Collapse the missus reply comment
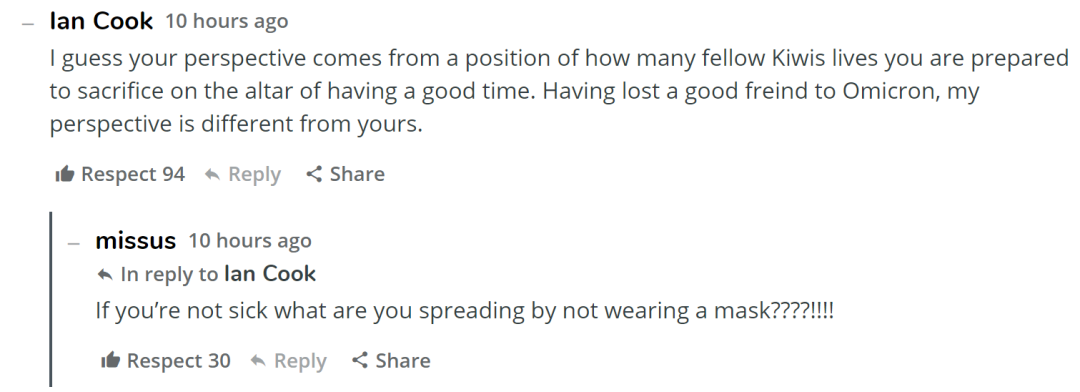Image resolution: width=1080 pixels, height=392 pixels. click(74, 243)
